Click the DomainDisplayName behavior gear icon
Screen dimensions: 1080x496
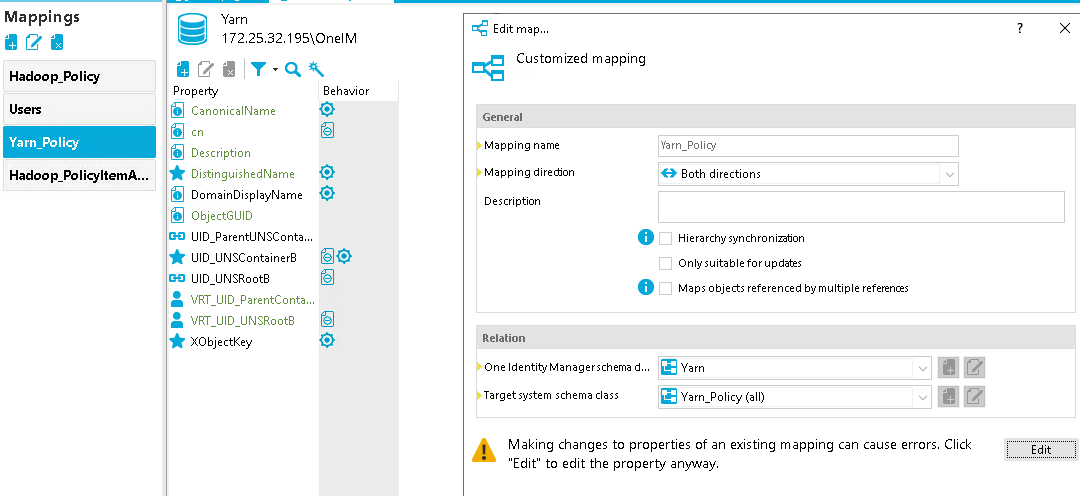click(x=327, y=193)
